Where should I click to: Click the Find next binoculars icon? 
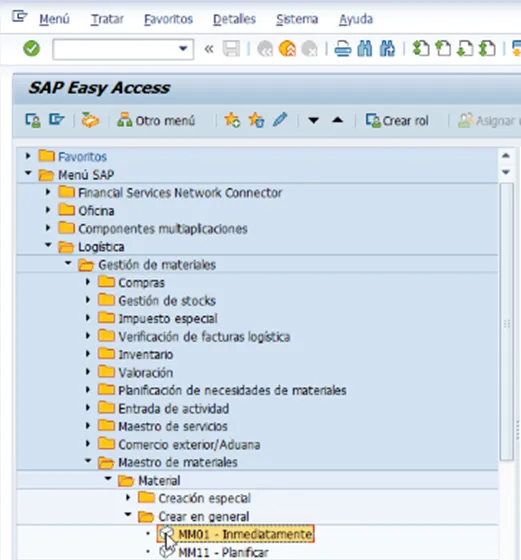387,49
